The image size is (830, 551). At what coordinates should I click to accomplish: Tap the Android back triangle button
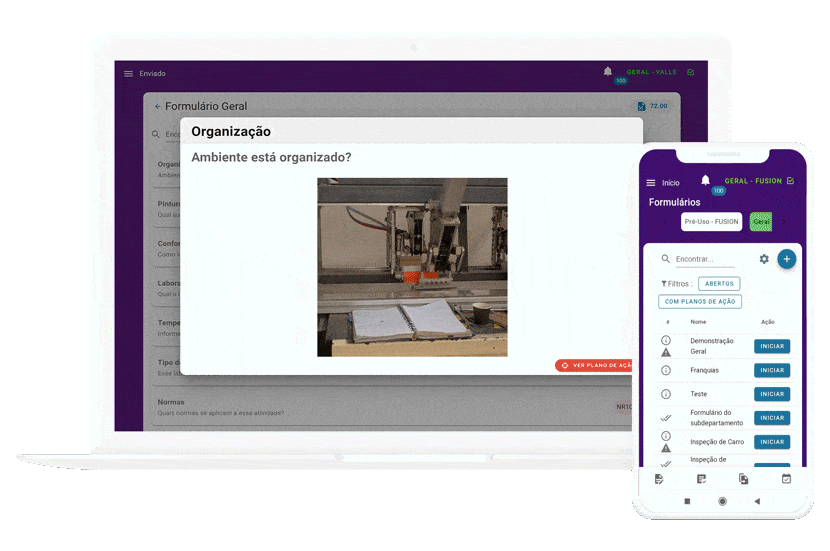[x=757, y=501]
